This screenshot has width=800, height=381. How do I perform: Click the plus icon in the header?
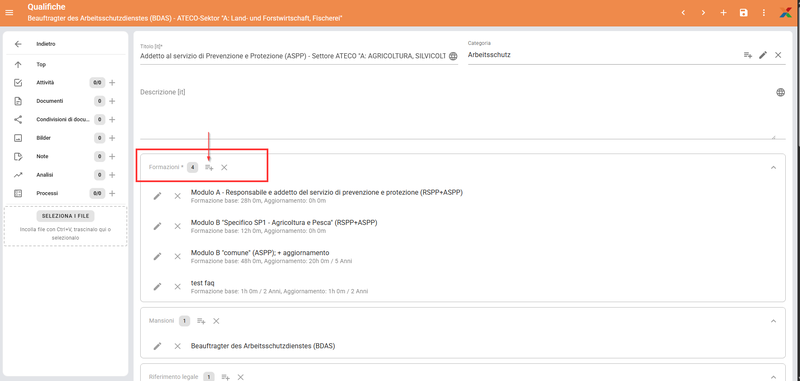723,13
